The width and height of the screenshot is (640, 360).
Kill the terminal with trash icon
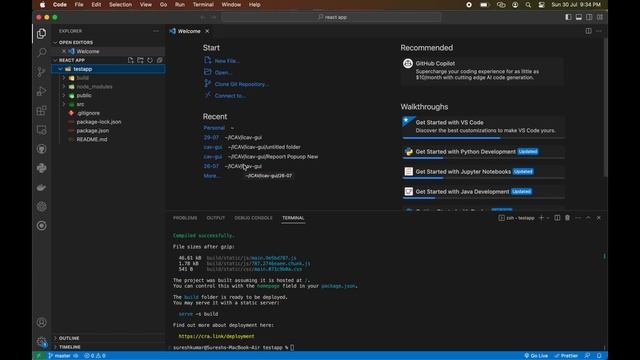pyautogui.click(x=567, y=218)
